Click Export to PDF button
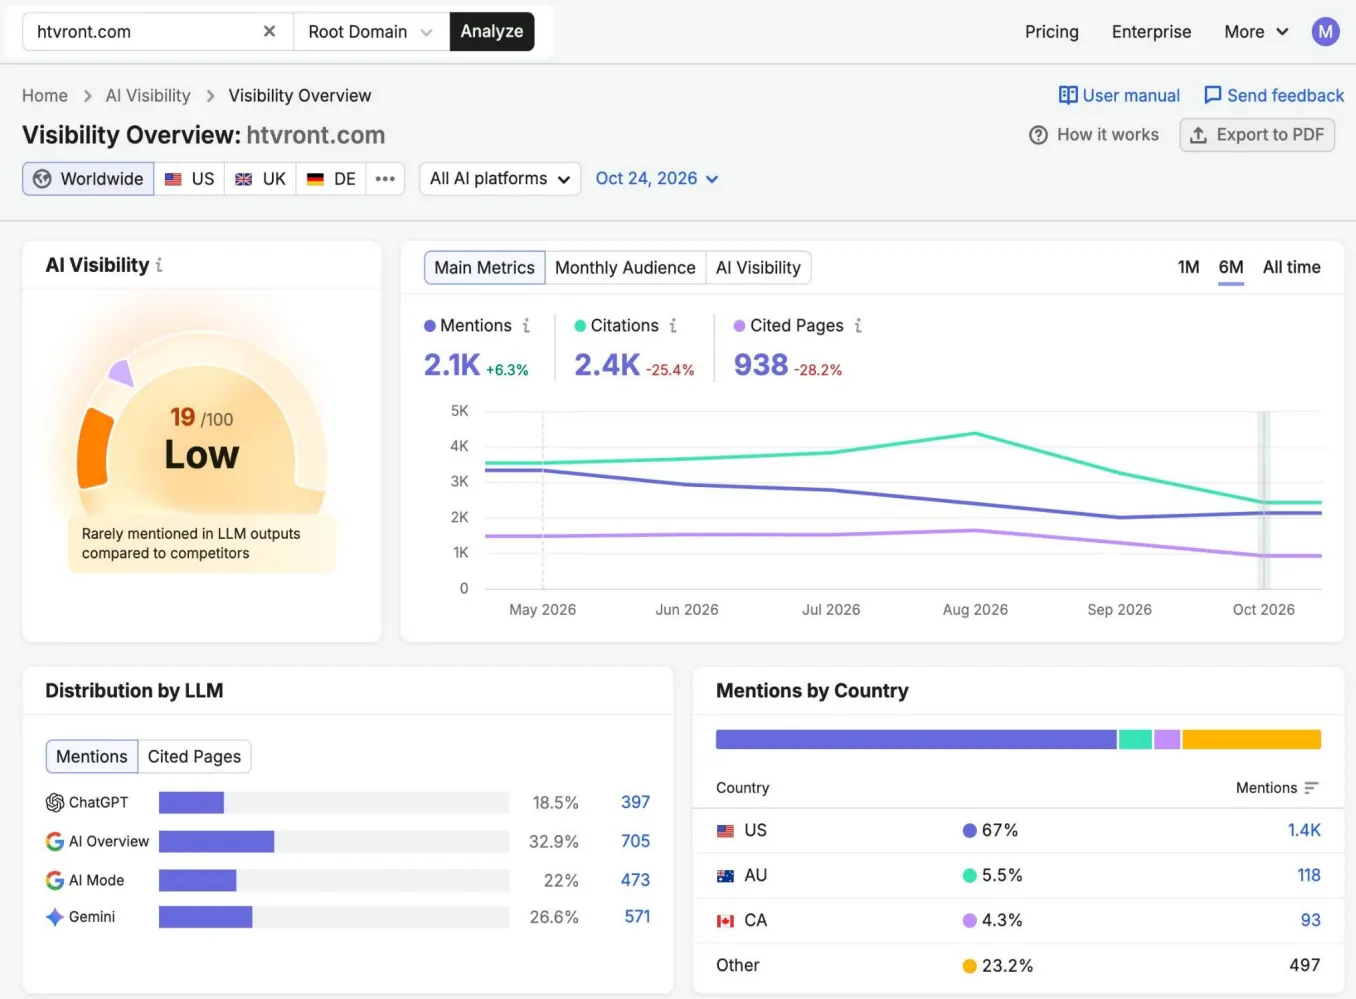Image resolution: width=1356 pixels, height=999 pixels. [x=1257, y=135]
